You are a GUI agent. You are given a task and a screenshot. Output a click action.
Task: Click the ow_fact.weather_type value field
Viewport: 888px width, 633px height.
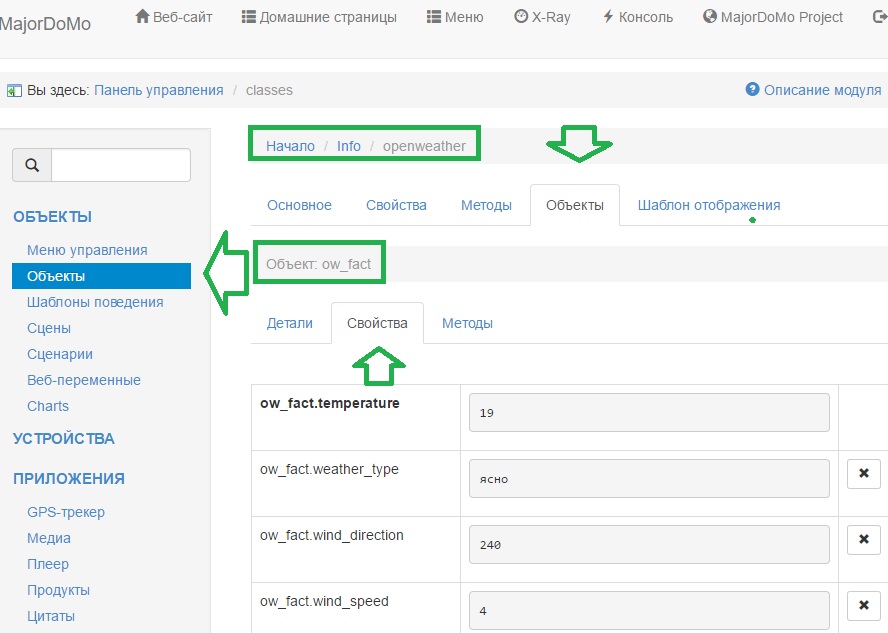pos(649,478)
